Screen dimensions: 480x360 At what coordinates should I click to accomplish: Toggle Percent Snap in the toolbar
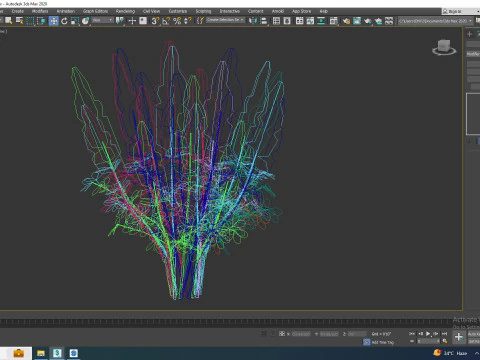(x=177, y=21)
